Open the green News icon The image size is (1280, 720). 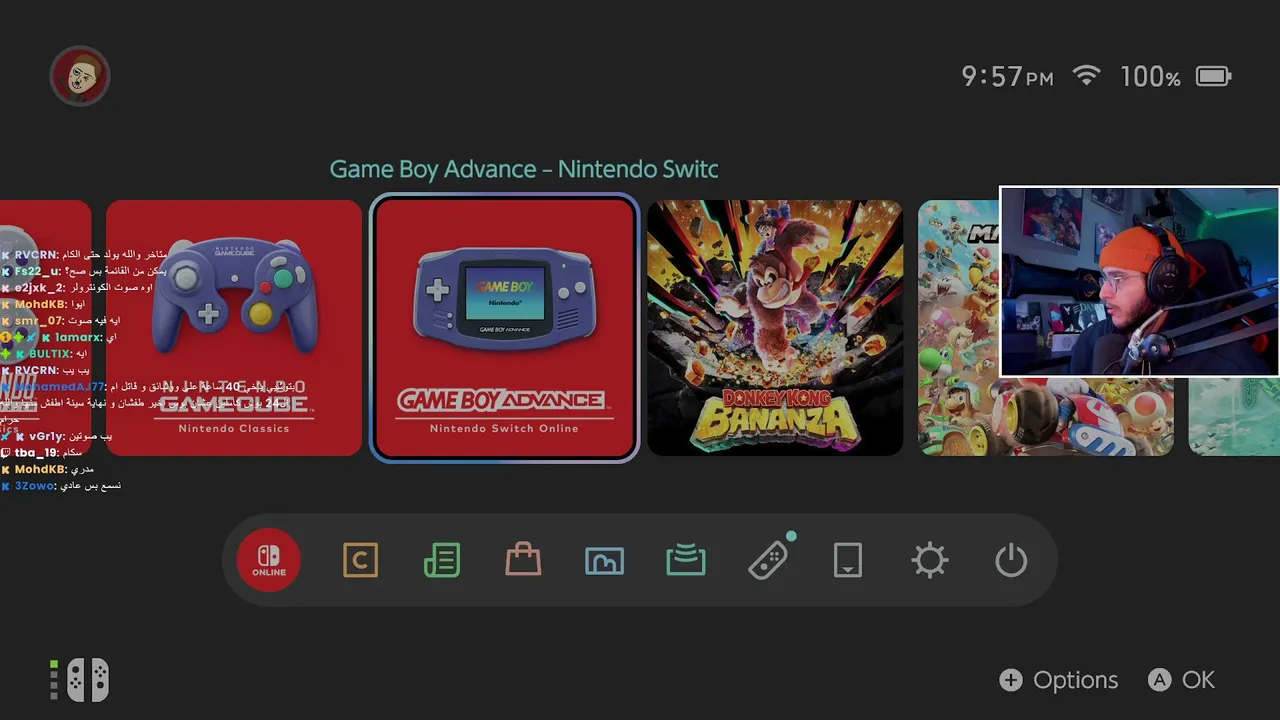(x=442, y=560)
